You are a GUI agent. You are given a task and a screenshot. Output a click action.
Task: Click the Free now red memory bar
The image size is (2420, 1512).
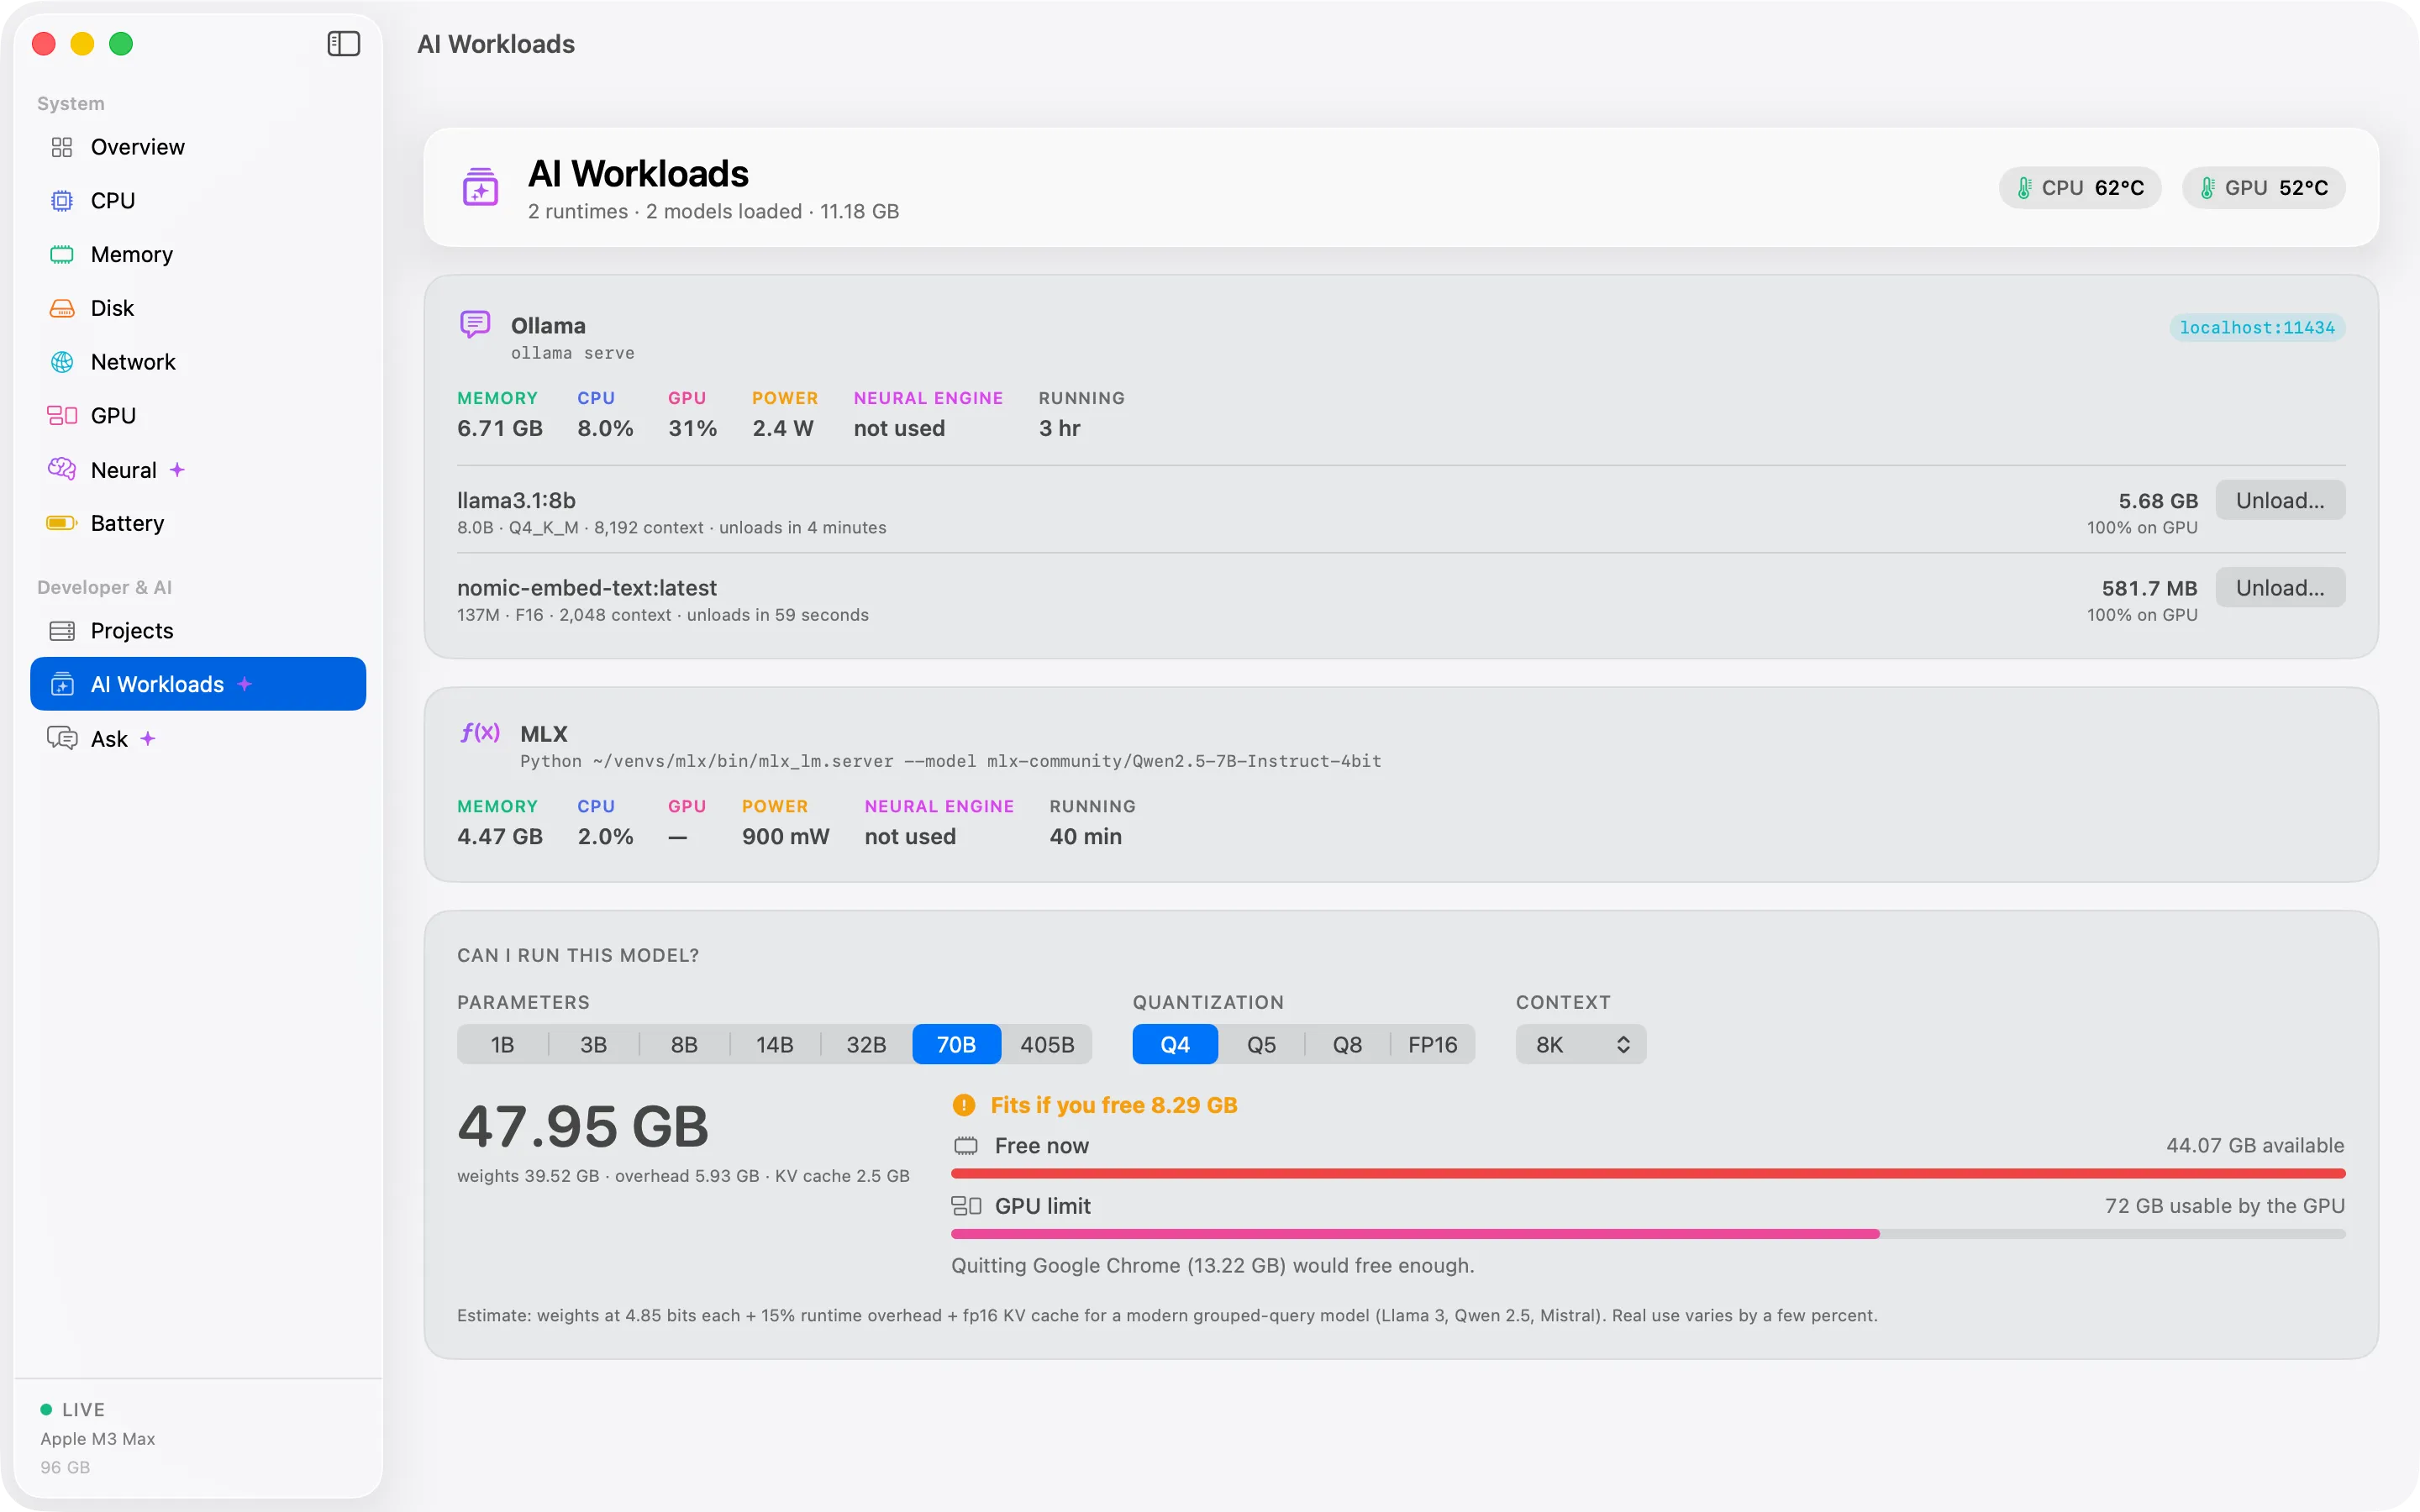[1647, 1174]
